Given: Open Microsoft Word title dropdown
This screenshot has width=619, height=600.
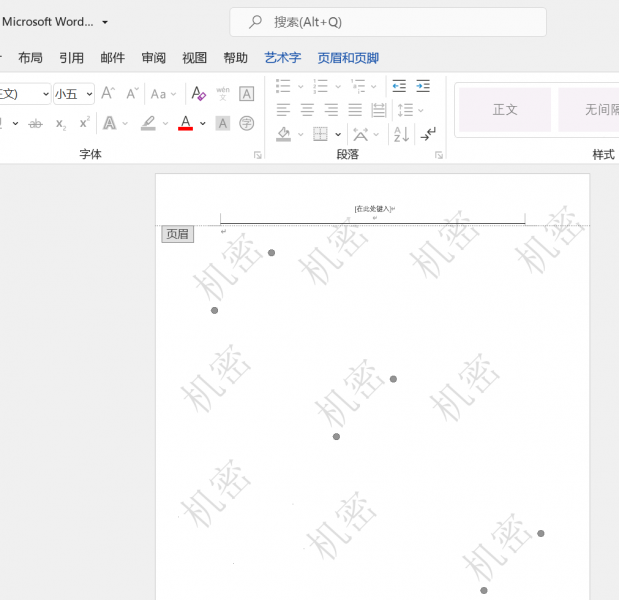Looking at the screenshot, I should pos(105,22).
